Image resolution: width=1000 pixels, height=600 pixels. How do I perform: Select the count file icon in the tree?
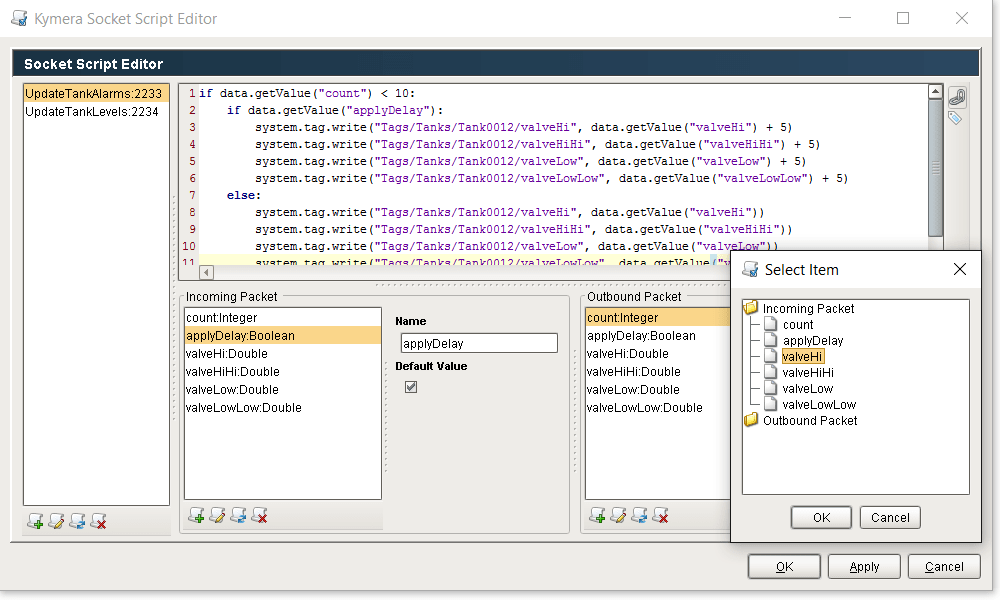tap(770, 324)
